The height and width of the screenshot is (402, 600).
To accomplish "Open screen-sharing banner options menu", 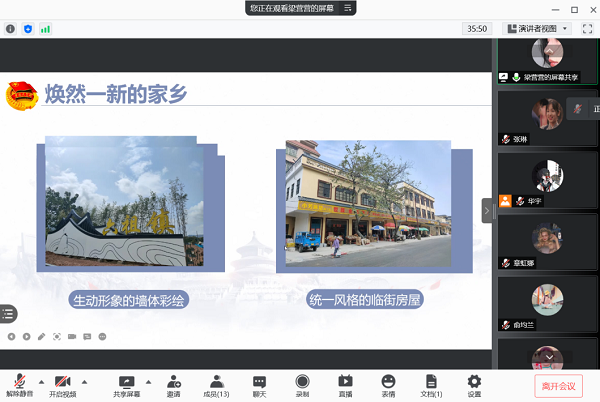I will [348, 8].
